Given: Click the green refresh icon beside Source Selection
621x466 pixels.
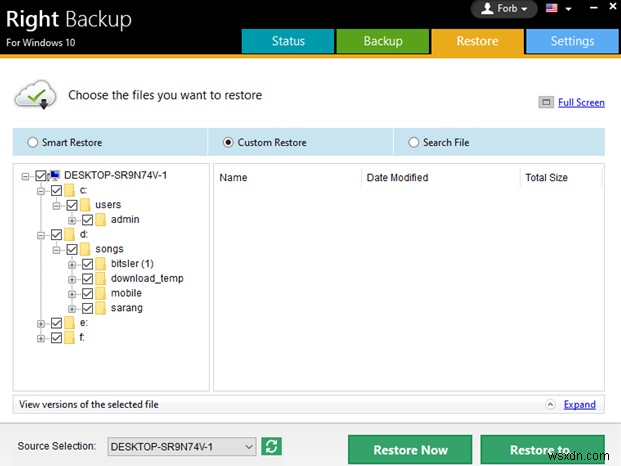Looking at the screenshot, I should tap(271, 447).
